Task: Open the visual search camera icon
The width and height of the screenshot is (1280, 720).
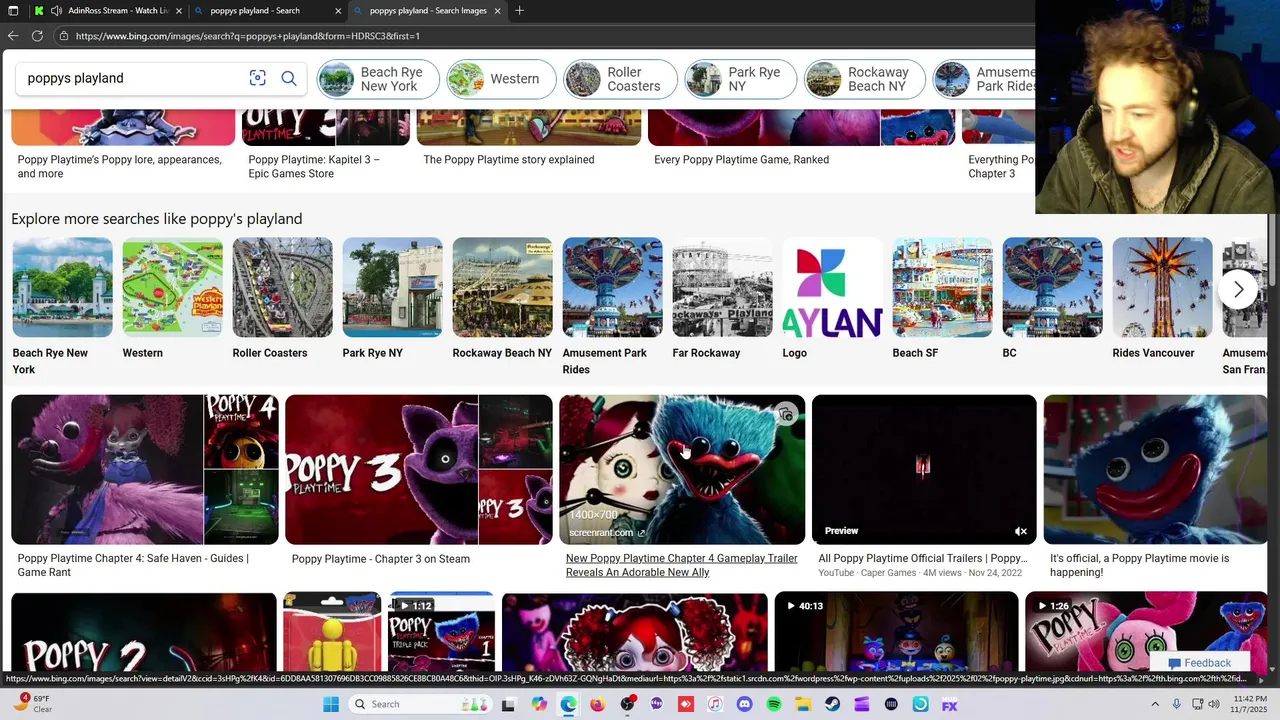Action: click(x=257, y=78)
